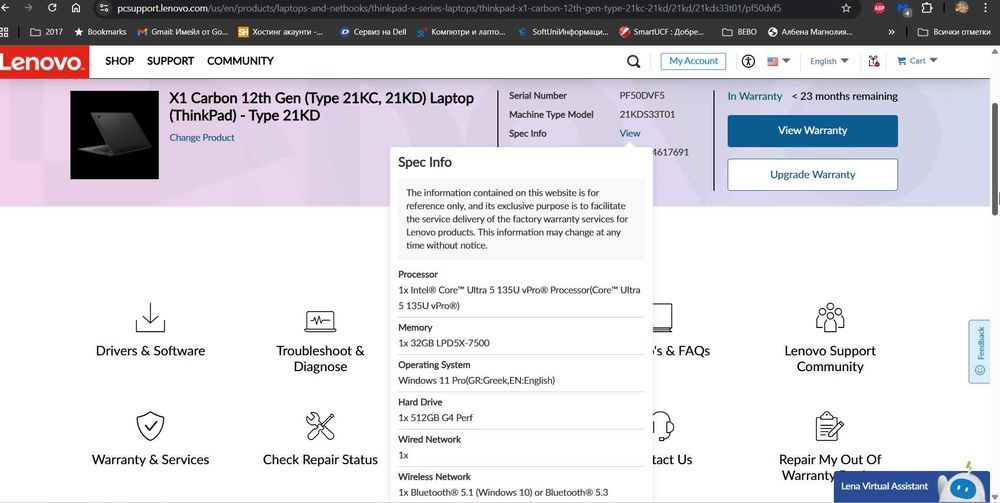Select the machine type 21KDS33T01 text
This screenshot has height=503, width=1000.
[647, 115]
